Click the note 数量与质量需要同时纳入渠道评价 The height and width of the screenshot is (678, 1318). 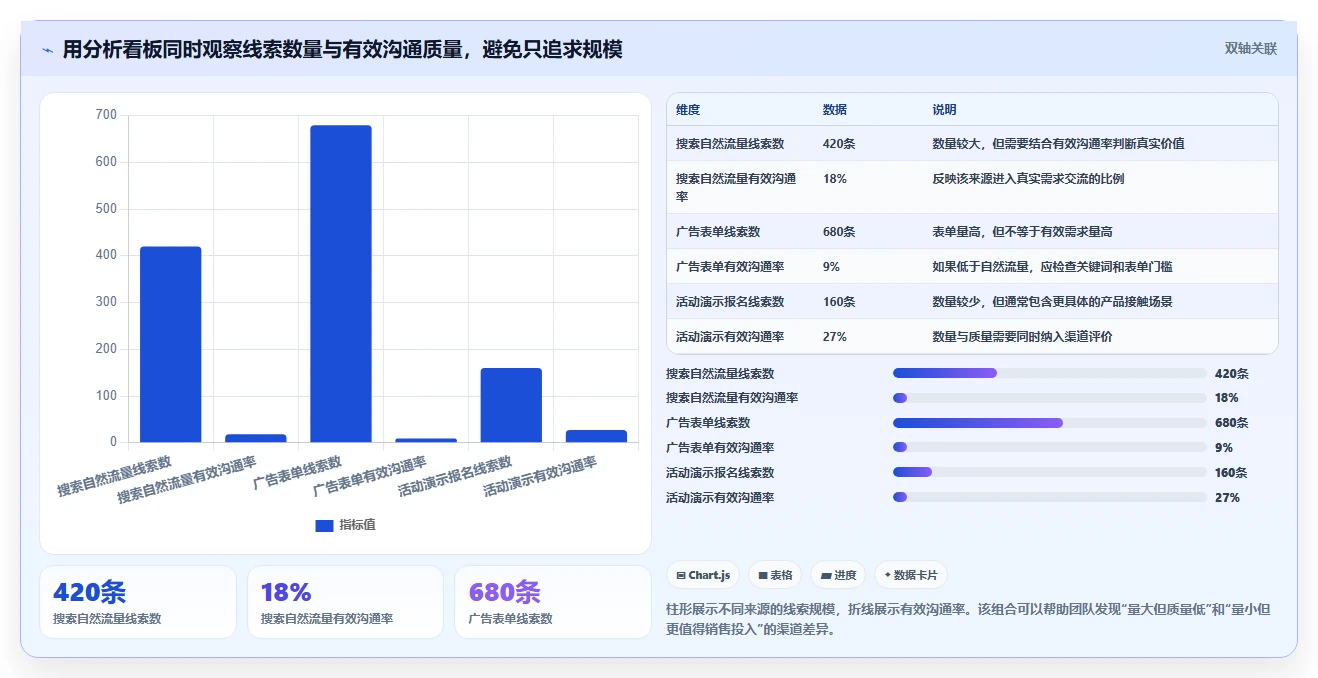1023,337
